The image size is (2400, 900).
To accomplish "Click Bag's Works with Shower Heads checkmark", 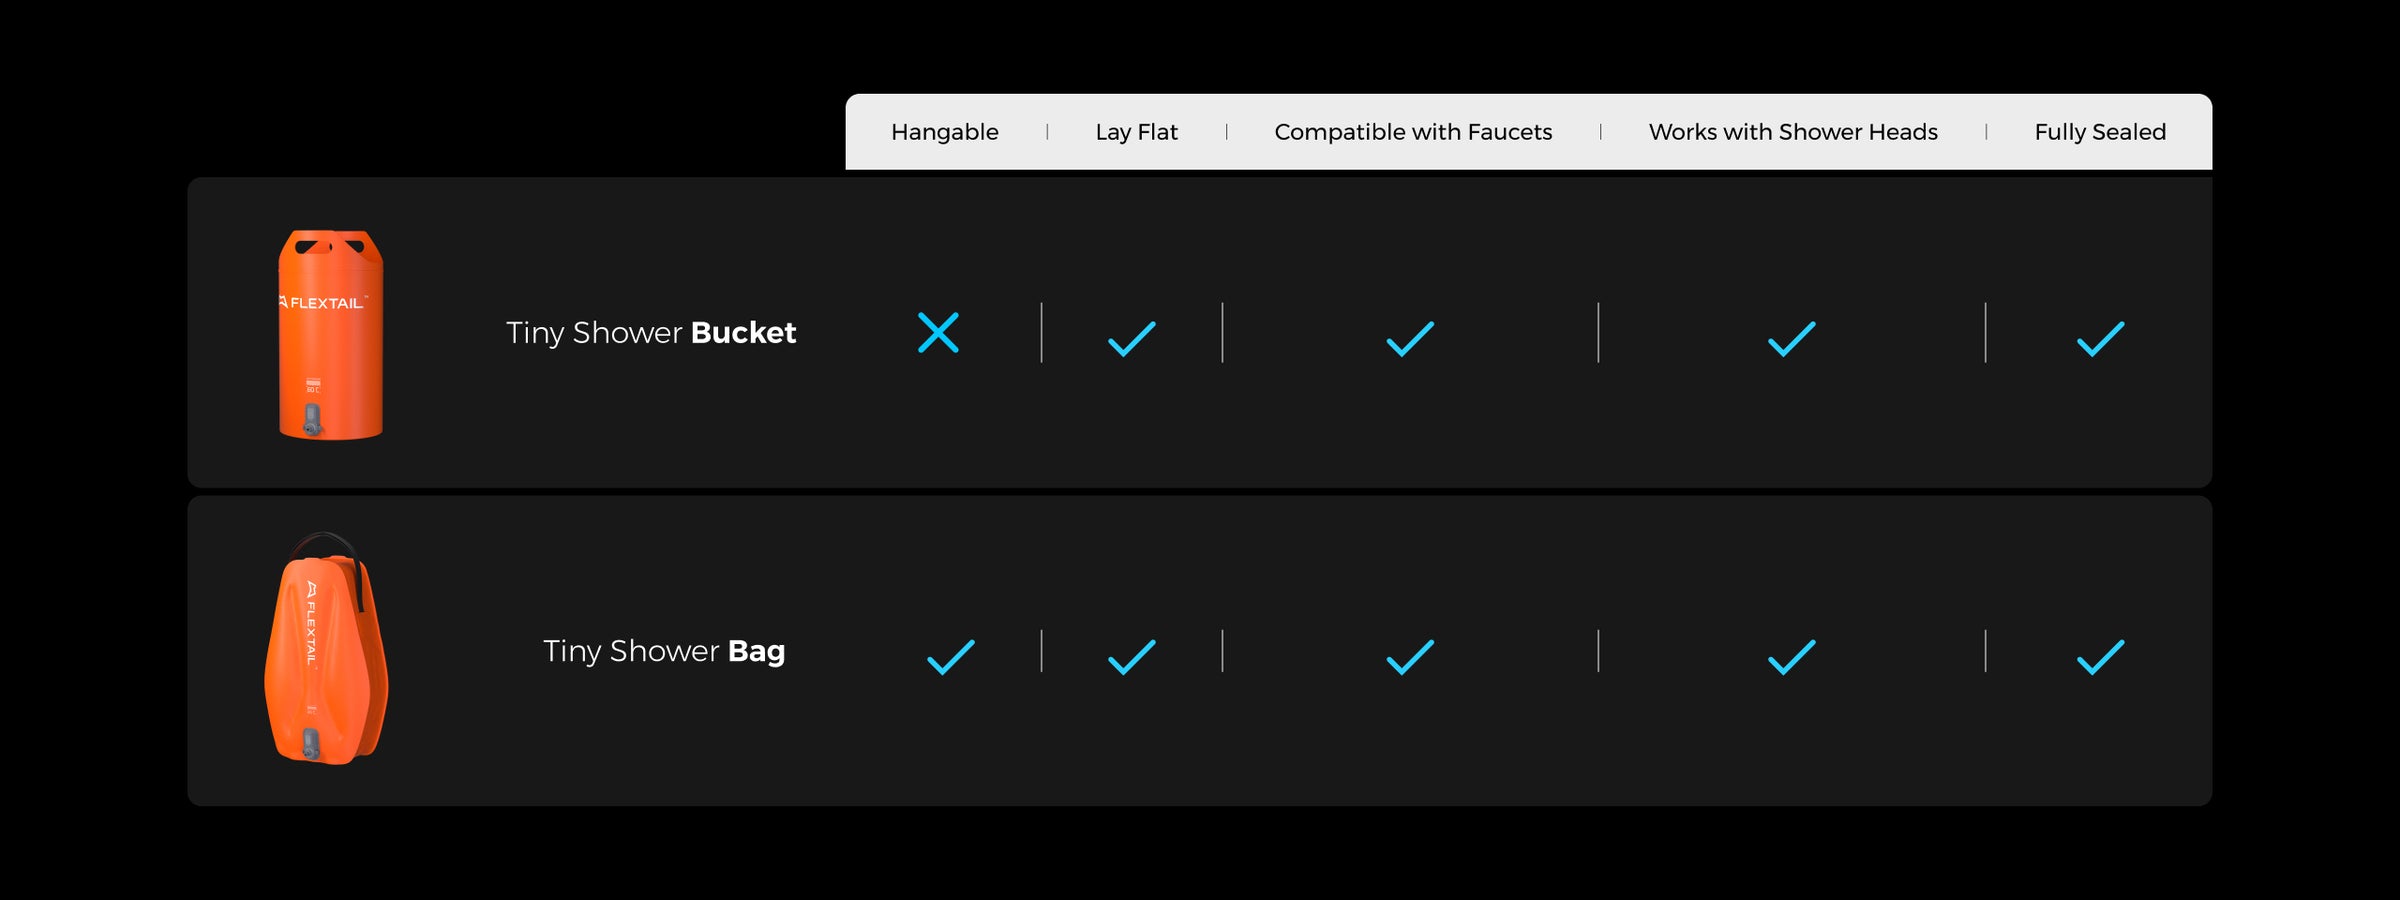I will (x=1791, y=657).
